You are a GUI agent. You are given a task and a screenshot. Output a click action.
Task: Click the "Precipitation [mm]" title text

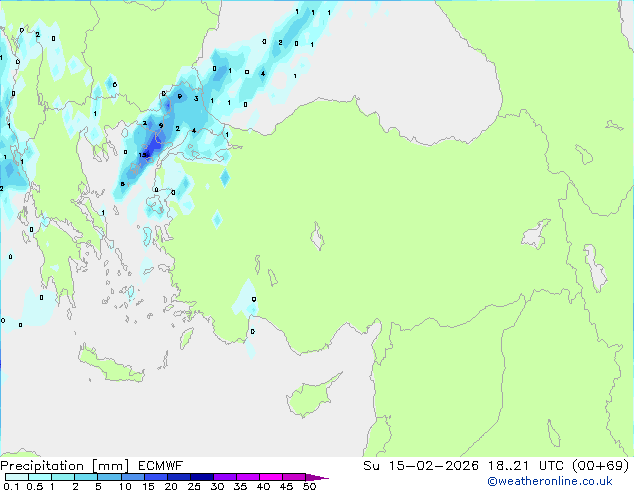click(x=65, y=466)
